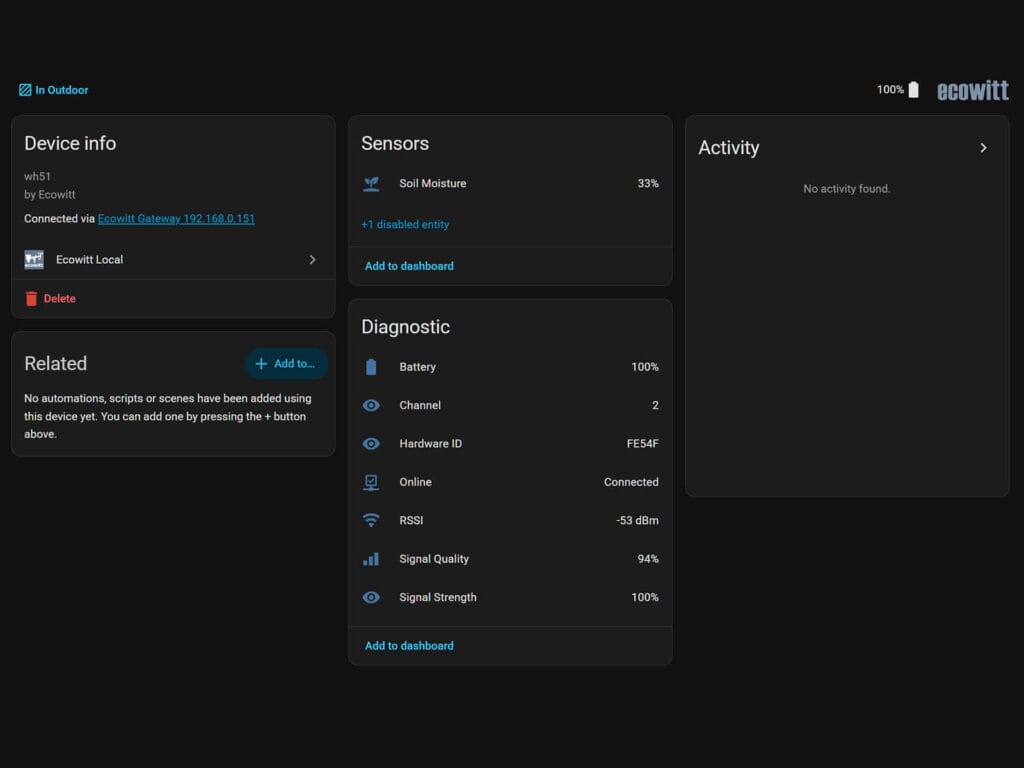Open Activity panel via chevron arrow
Viewport: 1024px width, 768px height.
(x=984, y=148)
